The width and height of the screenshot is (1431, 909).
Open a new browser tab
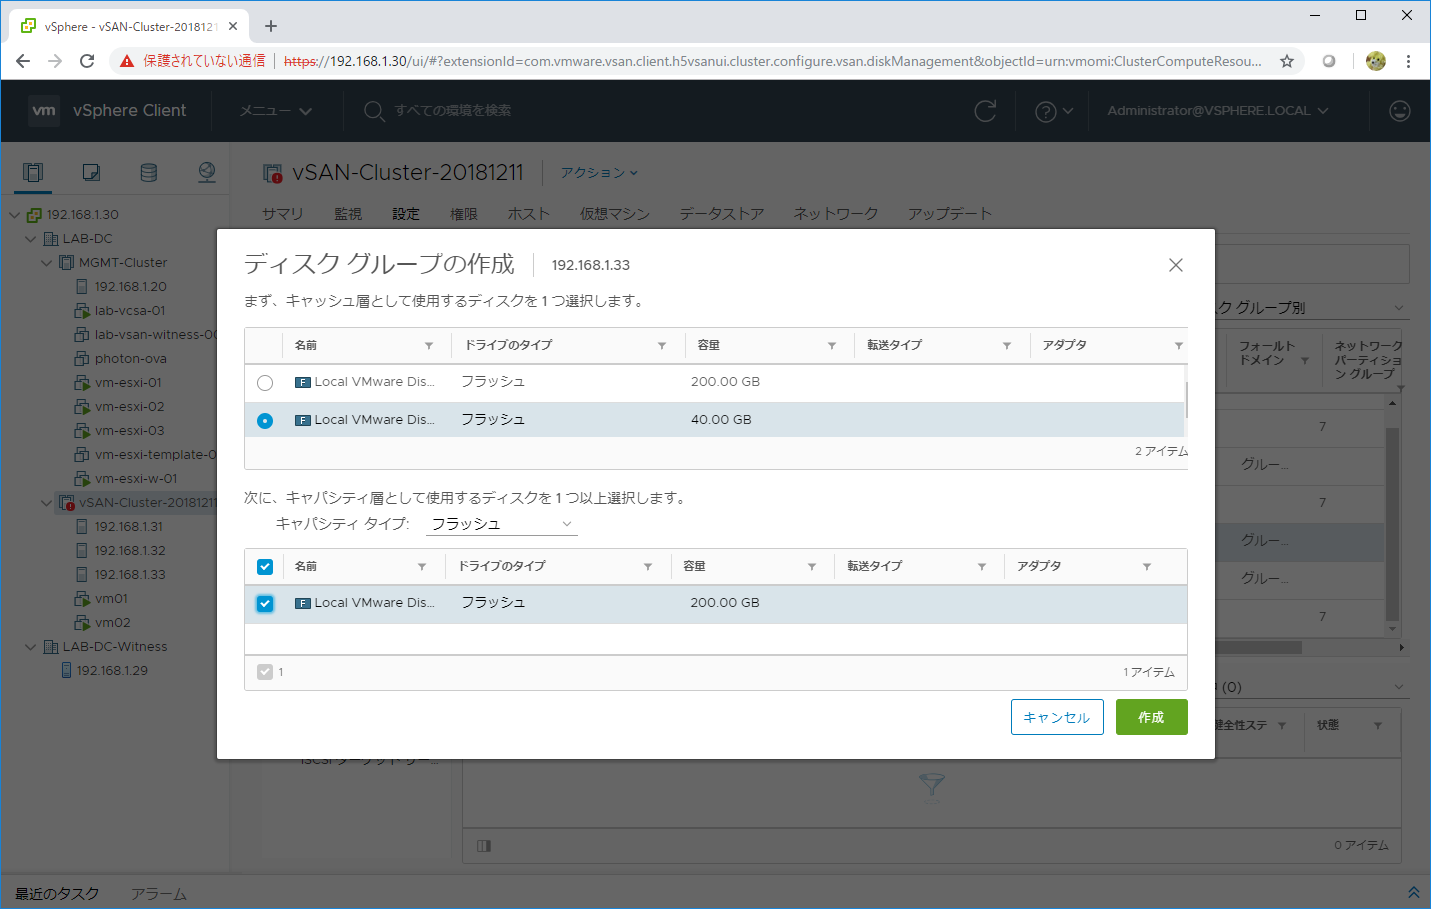[271, 26]
